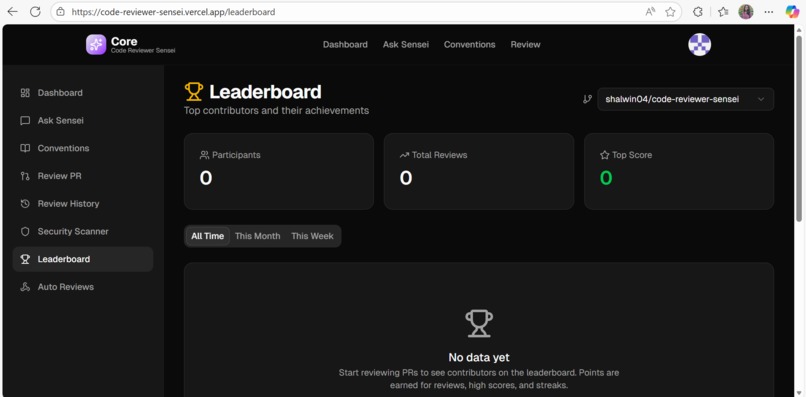Open the user avatar in the header
Screen dimensions: 806x397
(699, 45)
